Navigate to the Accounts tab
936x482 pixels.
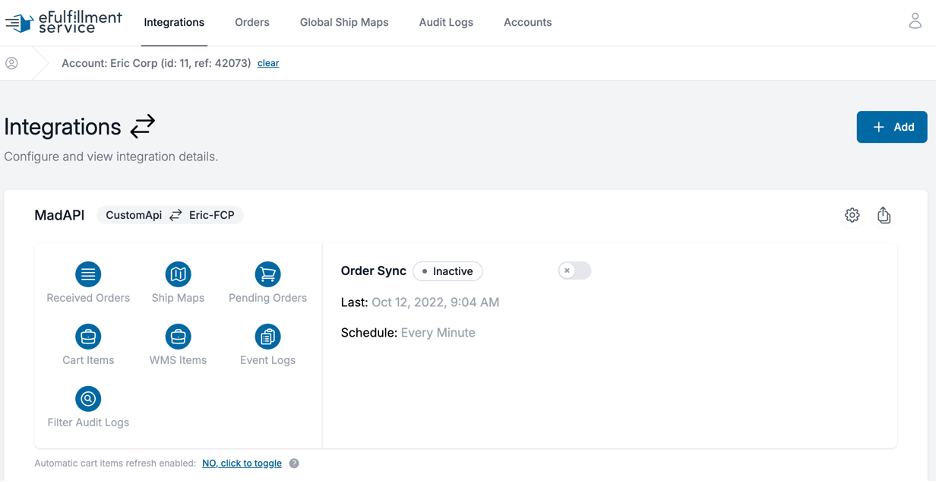click(x=528, y=23)
